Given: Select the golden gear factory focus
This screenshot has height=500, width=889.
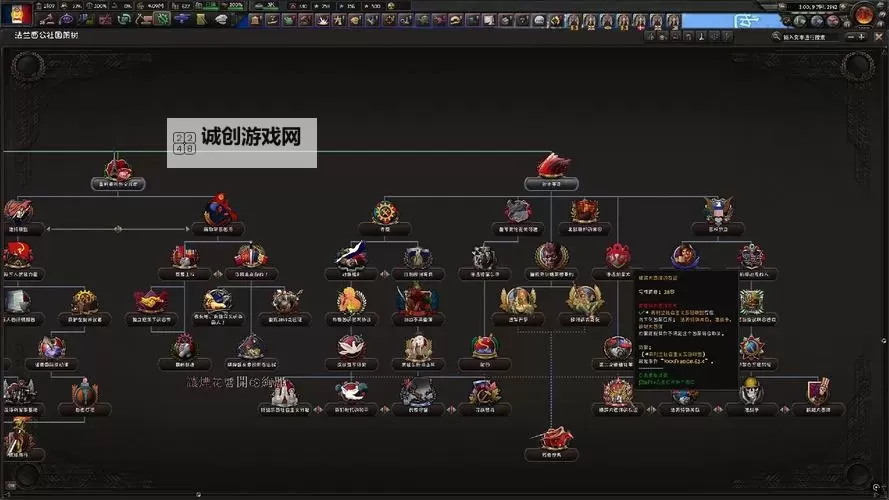Looking at the screenshot, I should [84, 307].
